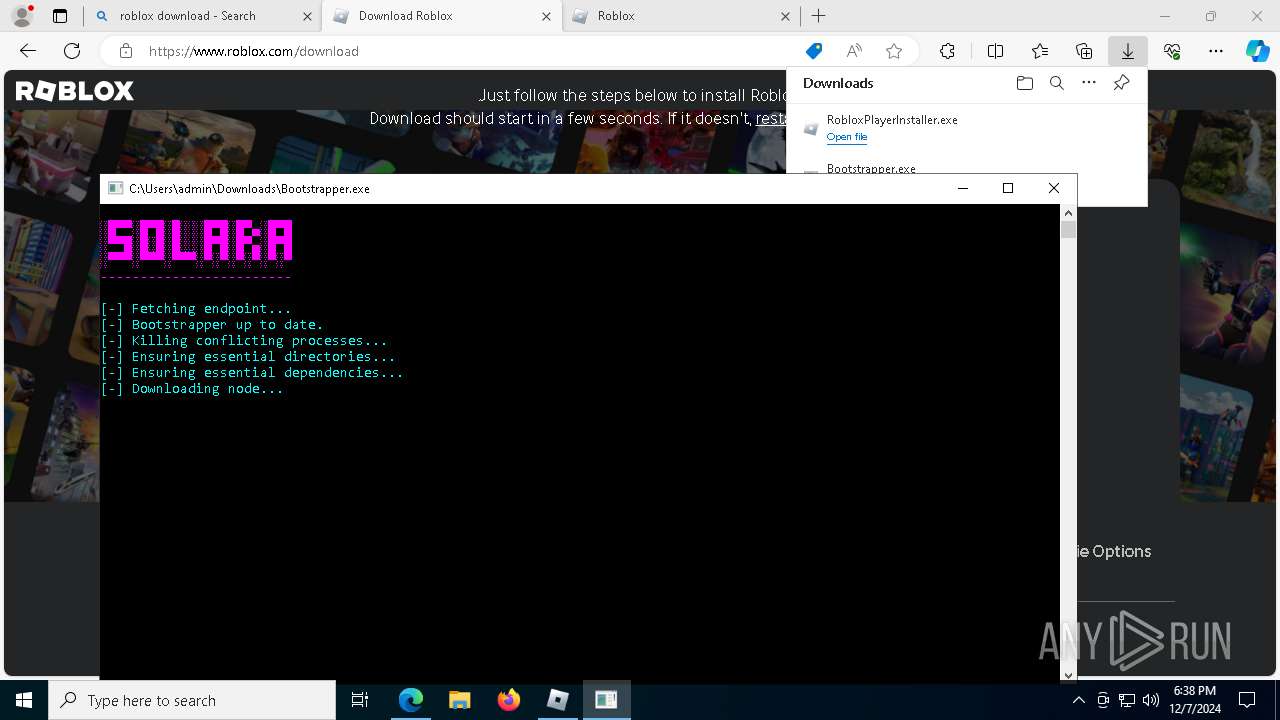Open a new browser tab
This screenshot has height=720, width=1280.
(819, 16)
